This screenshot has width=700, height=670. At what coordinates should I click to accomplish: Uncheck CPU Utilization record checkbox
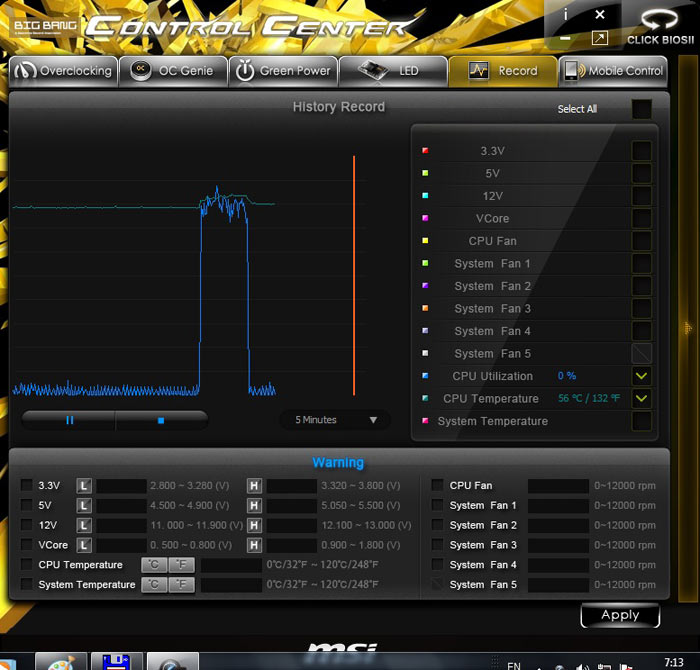(x=641, y=376)
